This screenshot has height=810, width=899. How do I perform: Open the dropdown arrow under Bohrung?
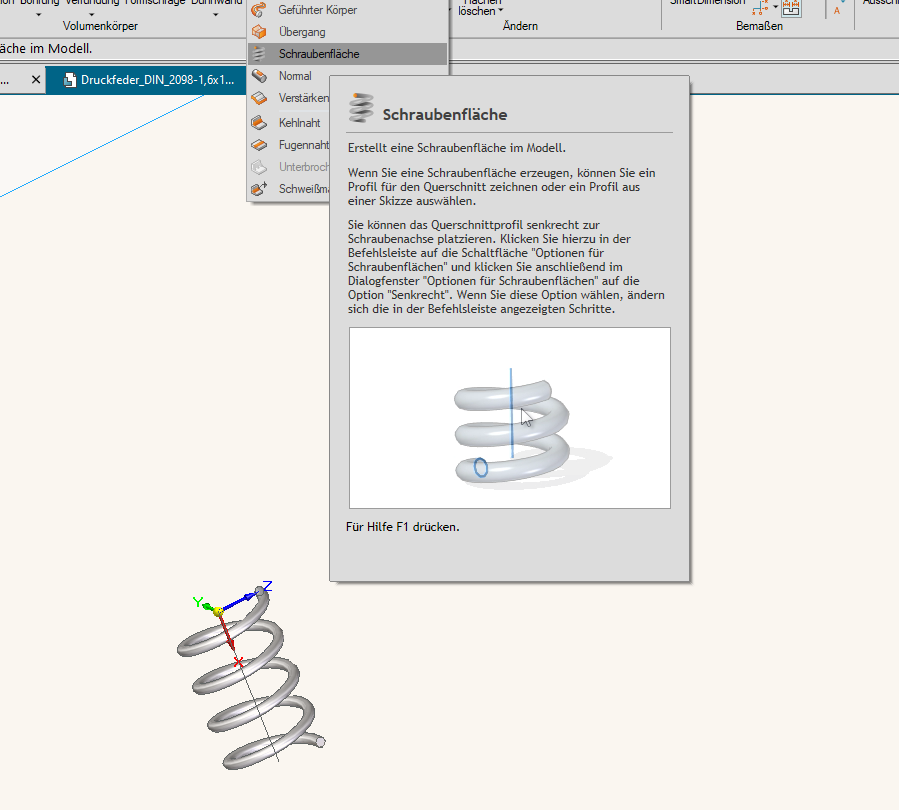(39, 15)
